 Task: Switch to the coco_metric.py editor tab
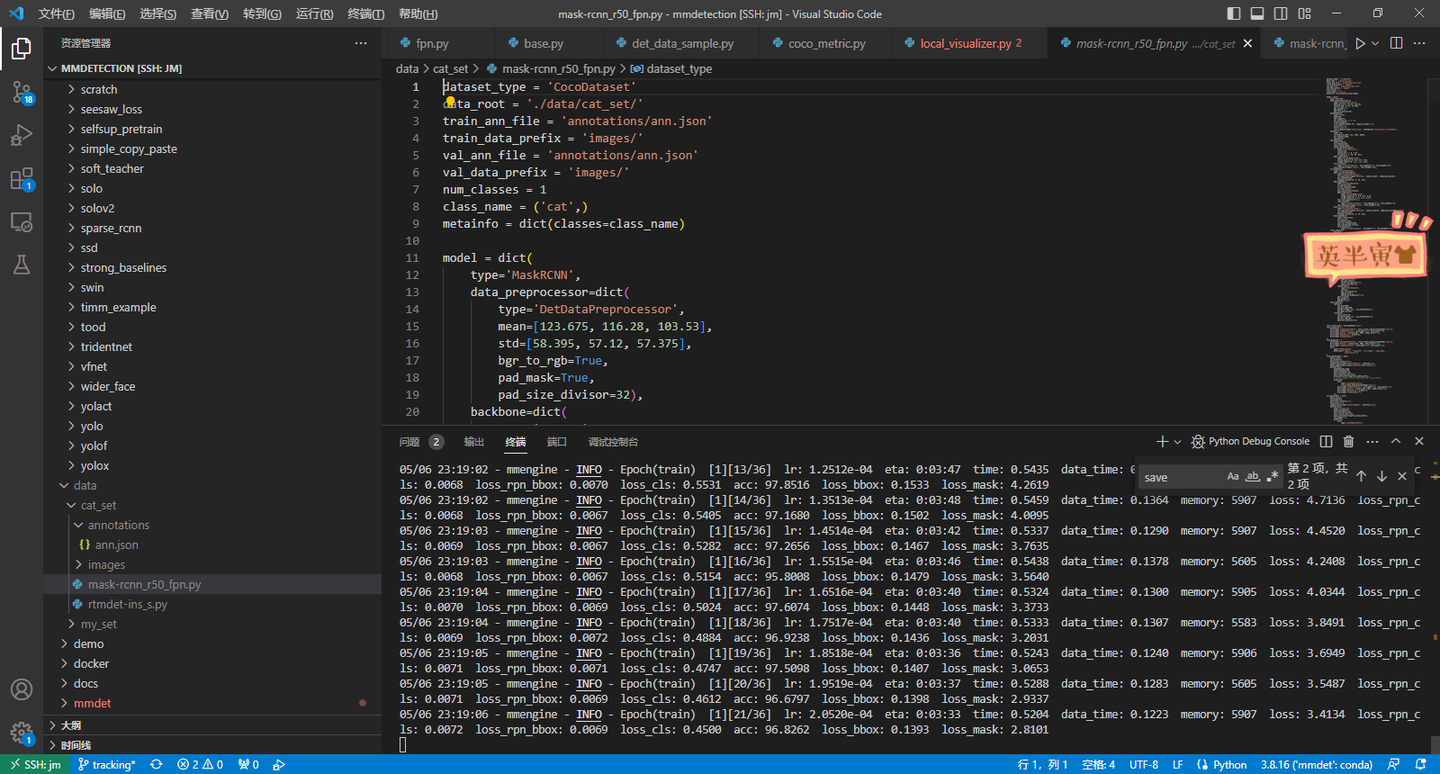coord(826,44)
